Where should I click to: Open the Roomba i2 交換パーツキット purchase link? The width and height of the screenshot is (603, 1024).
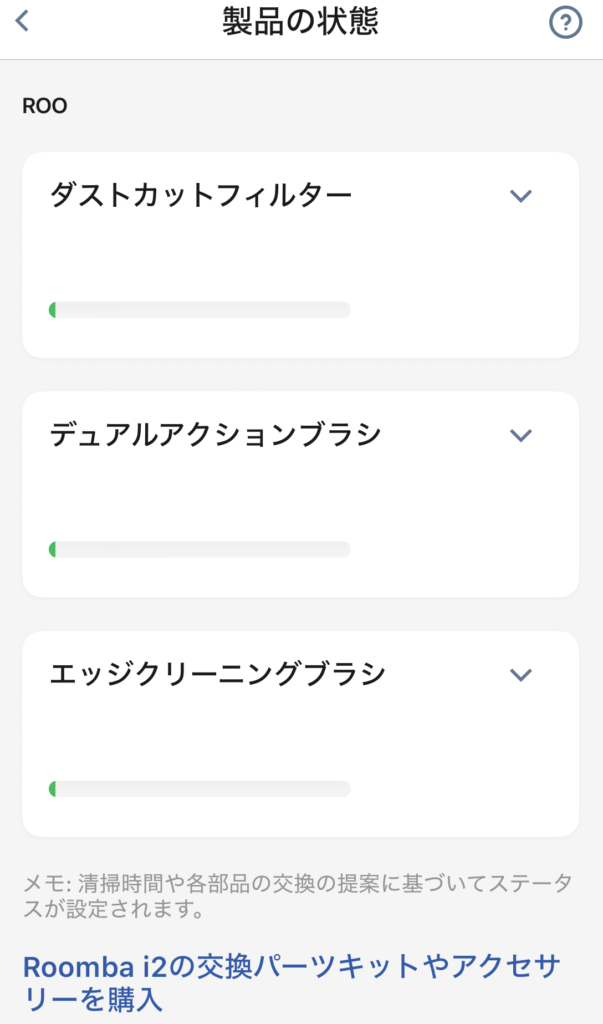click(290, 967)
